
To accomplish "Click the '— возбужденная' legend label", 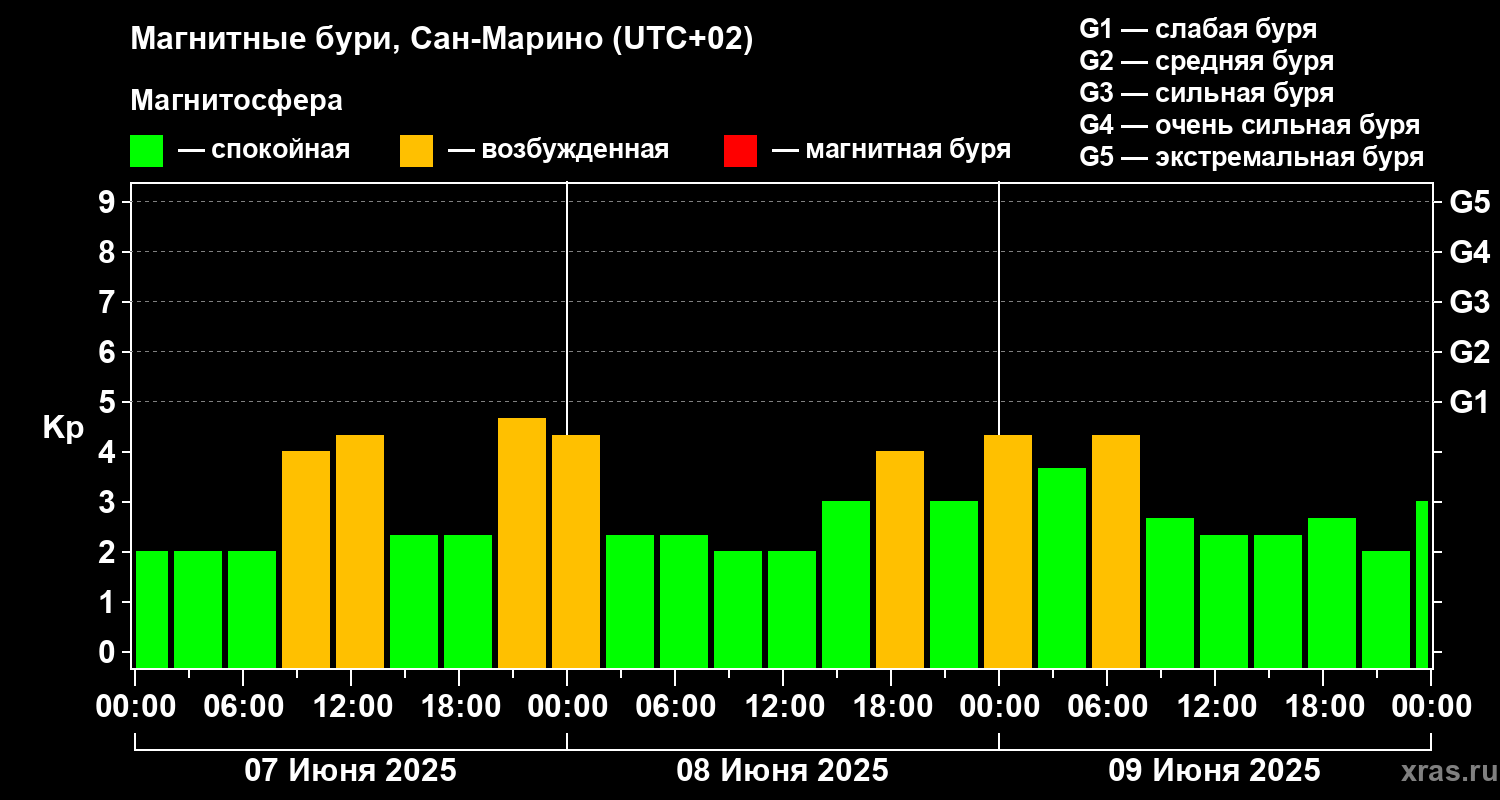I will click(x=558, y=150).
